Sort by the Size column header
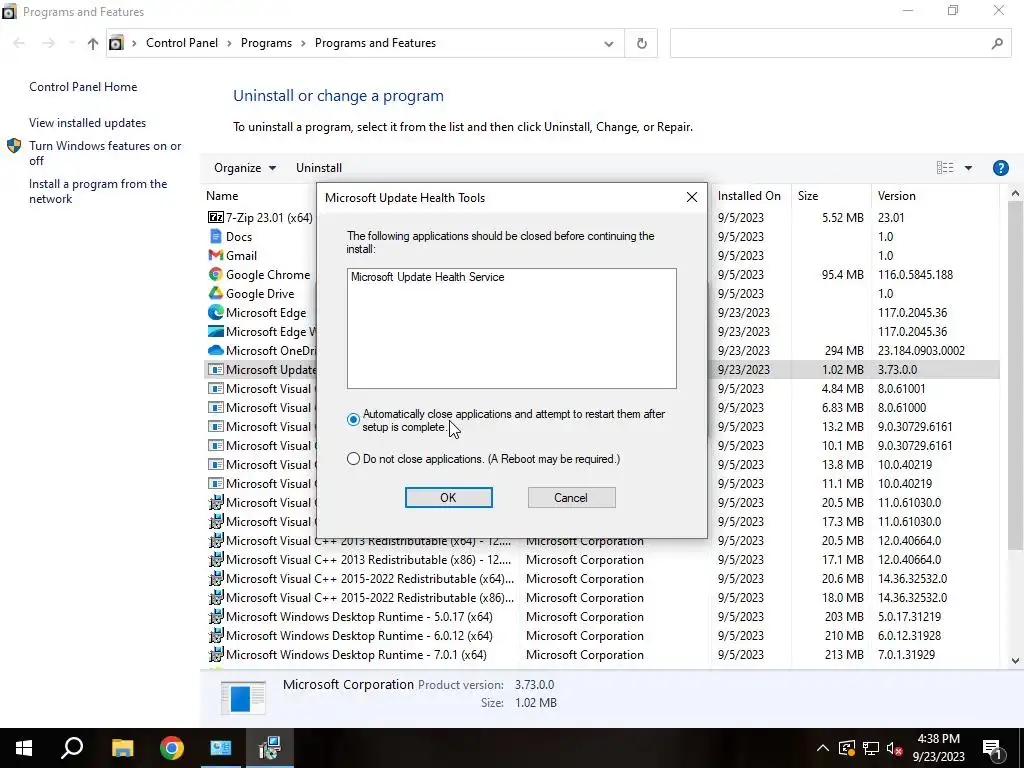The height and width of the screenshot is (768, 1024). [829, 196]
